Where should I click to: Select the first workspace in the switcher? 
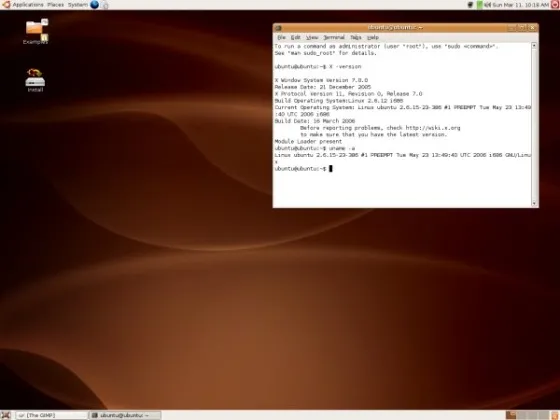[x=511, y=415]
